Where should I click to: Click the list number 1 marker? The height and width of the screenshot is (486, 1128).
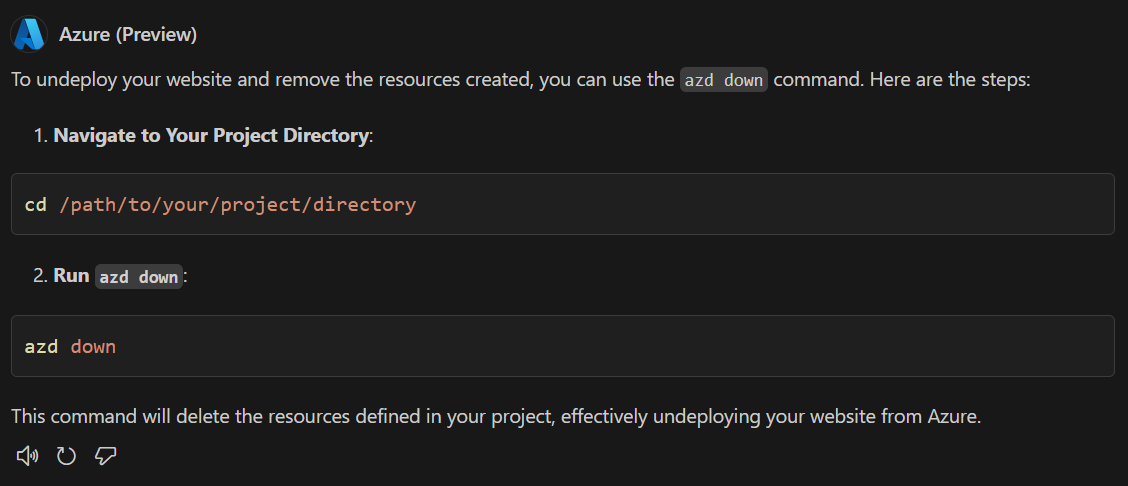40,134
